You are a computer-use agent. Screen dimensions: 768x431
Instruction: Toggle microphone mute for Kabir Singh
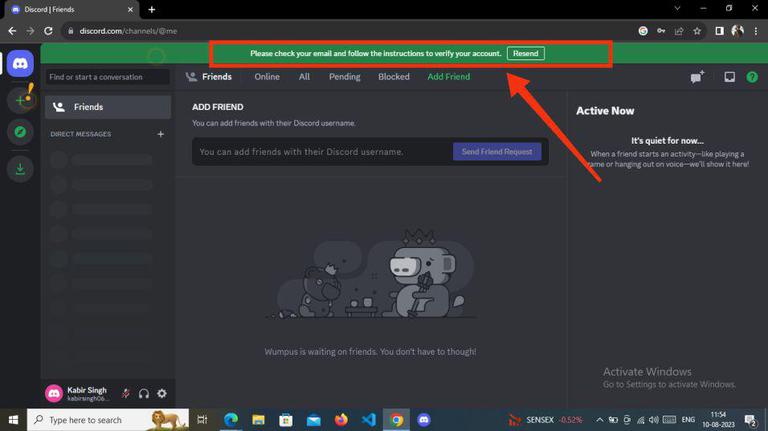pos(126,393)
